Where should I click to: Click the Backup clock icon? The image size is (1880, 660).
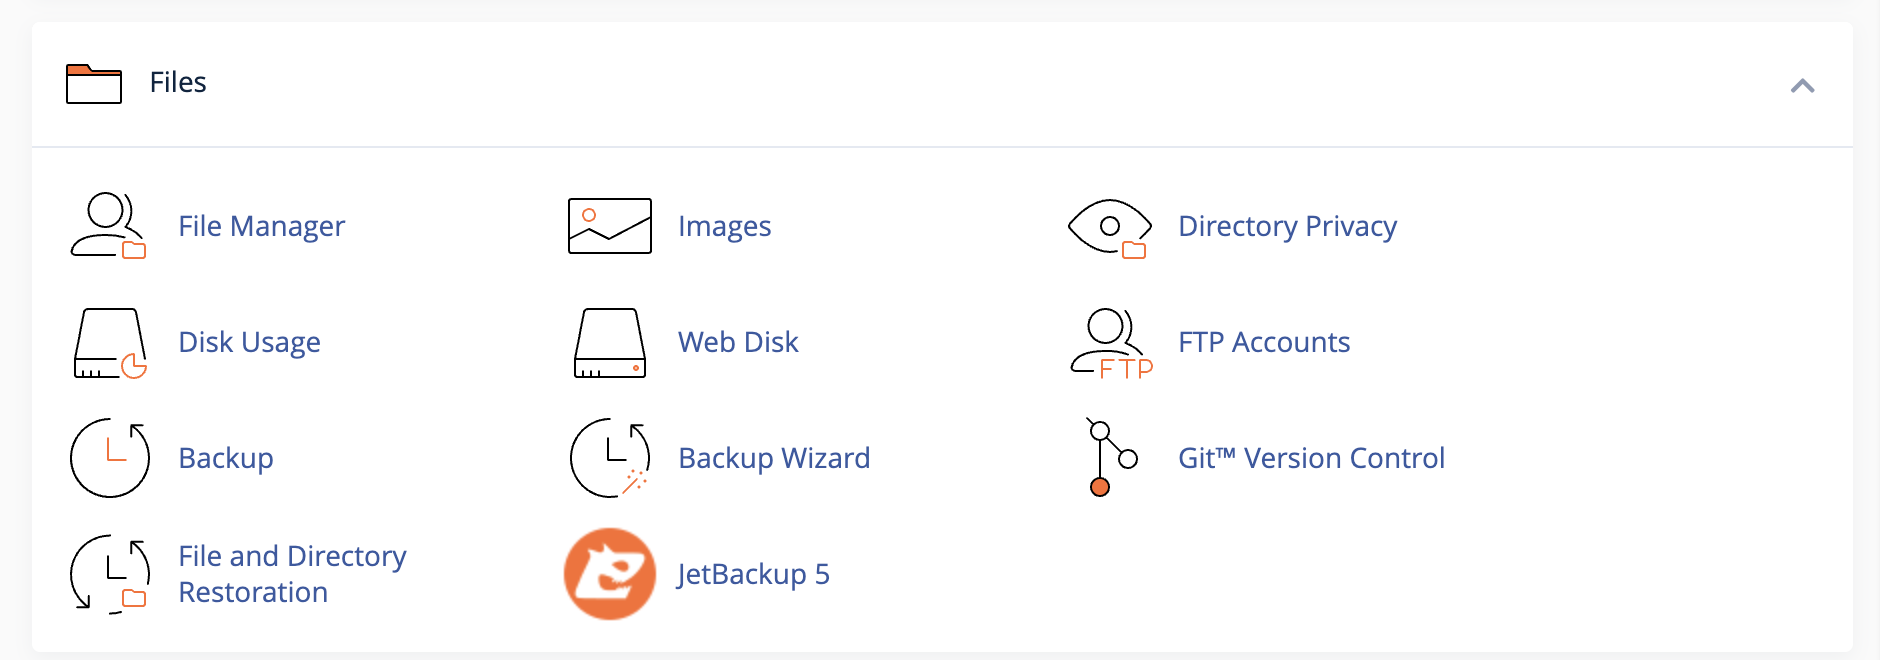click(109, 458)
